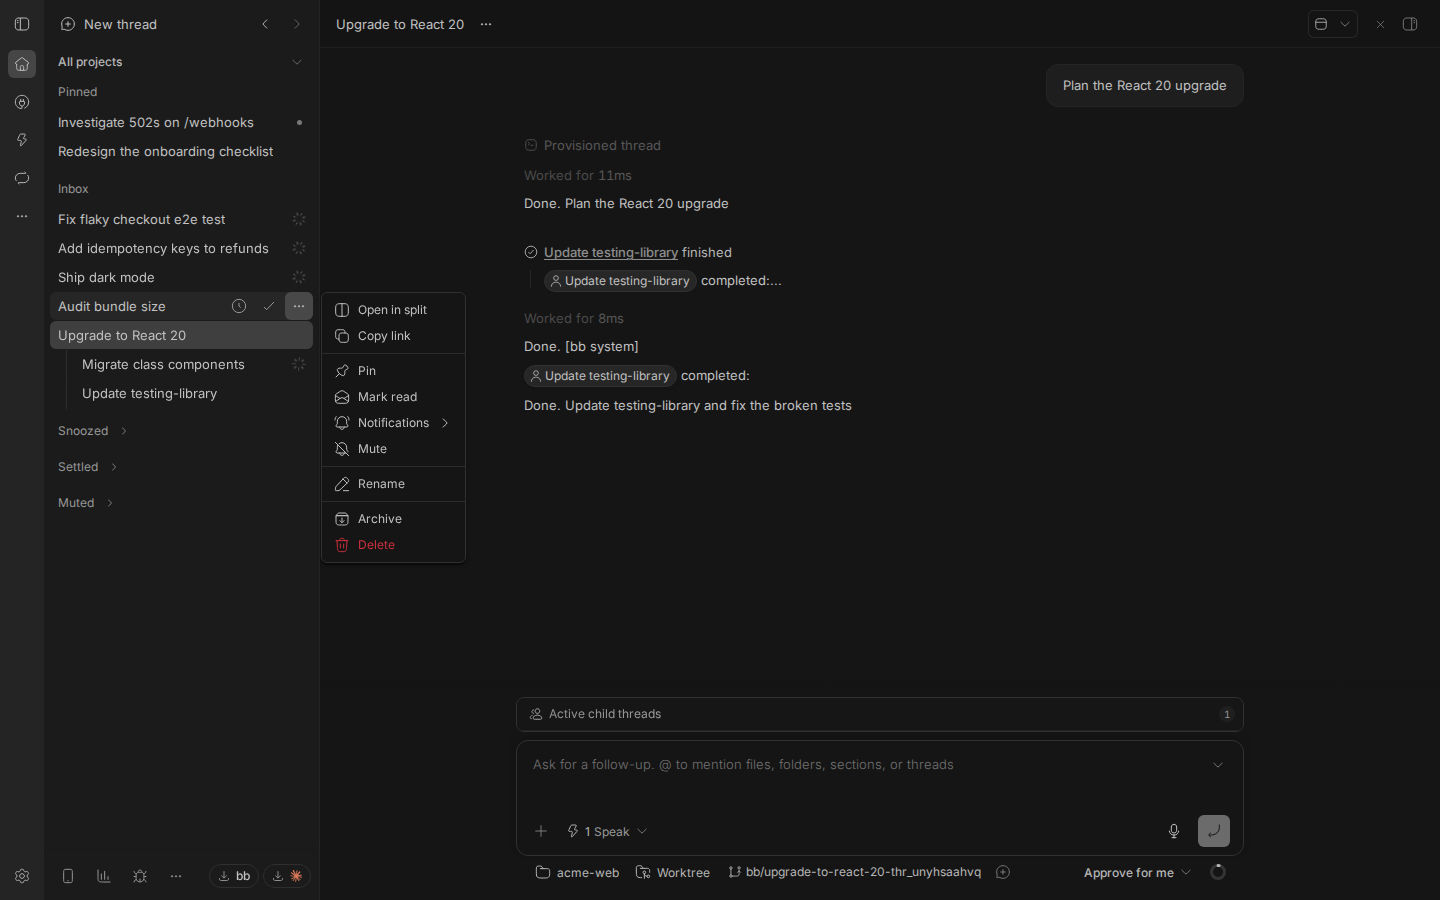1440x900 pixels.
Task: Toggle the right side panel icon
Action: tap(1410, 24)
